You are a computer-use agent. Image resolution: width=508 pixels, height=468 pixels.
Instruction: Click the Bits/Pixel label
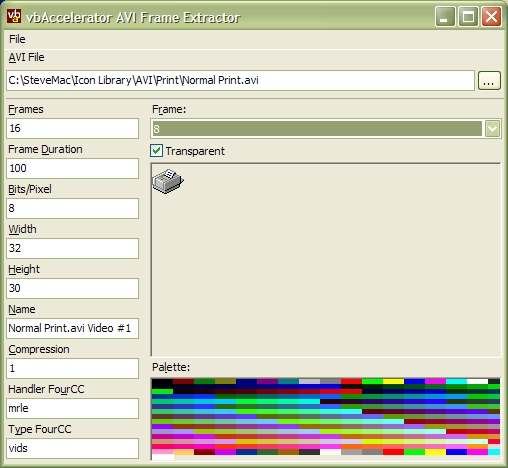(x=30, y=189)
